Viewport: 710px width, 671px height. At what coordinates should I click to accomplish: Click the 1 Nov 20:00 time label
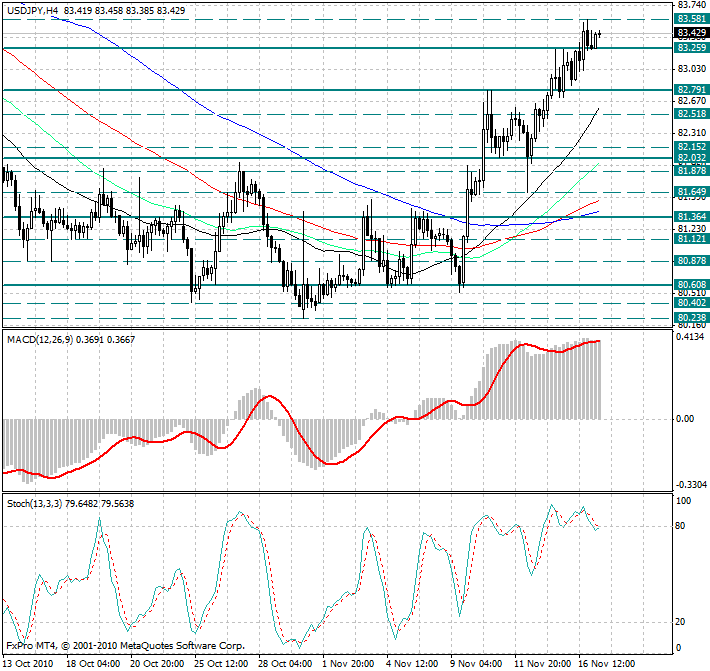[348, 664]
